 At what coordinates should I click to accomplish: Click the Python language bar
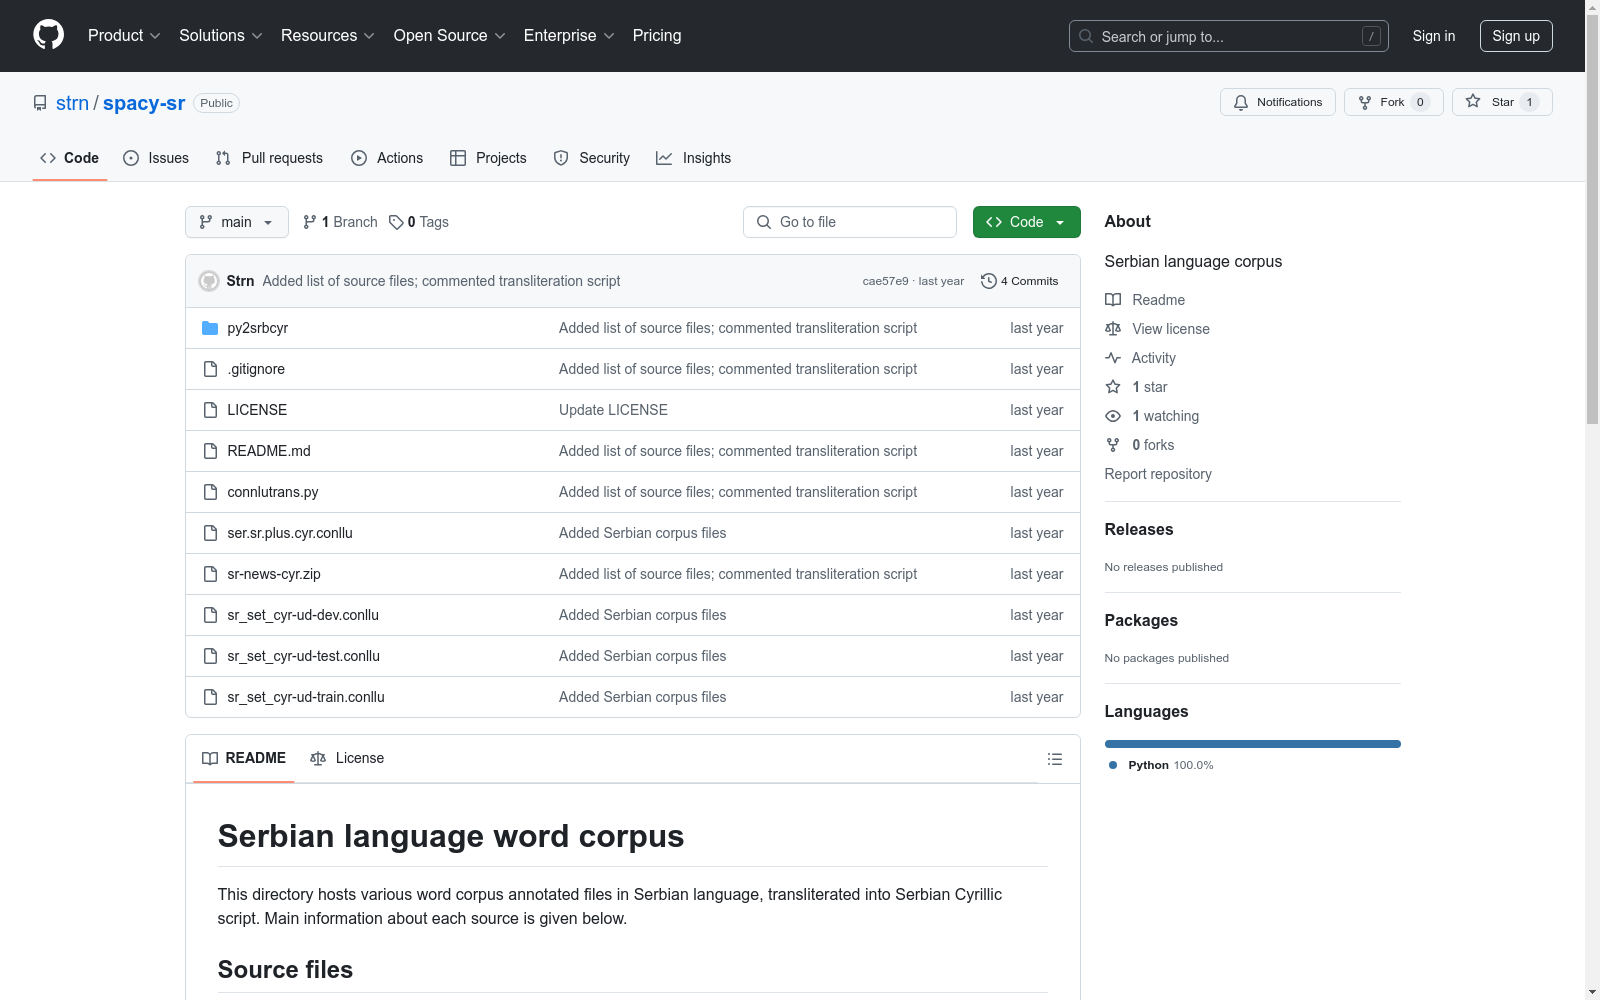pyautogui.click(x=1253, y=744)
